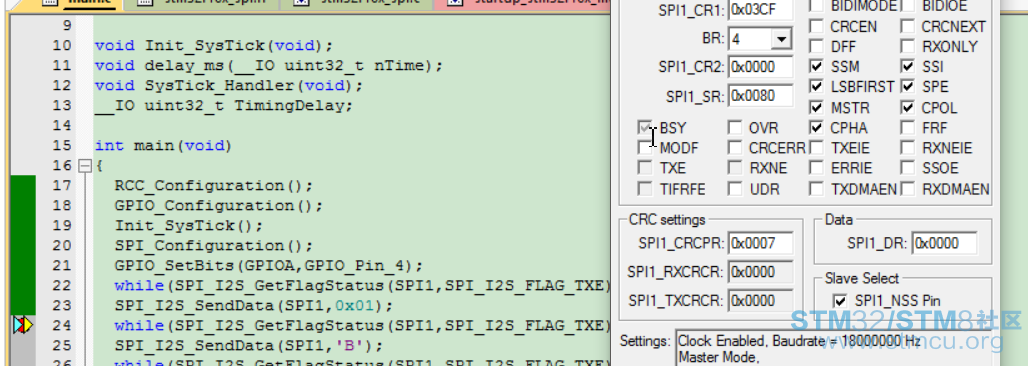Click the while loop at line 24
Screen dimensions: 1028x366
[363, 325]
